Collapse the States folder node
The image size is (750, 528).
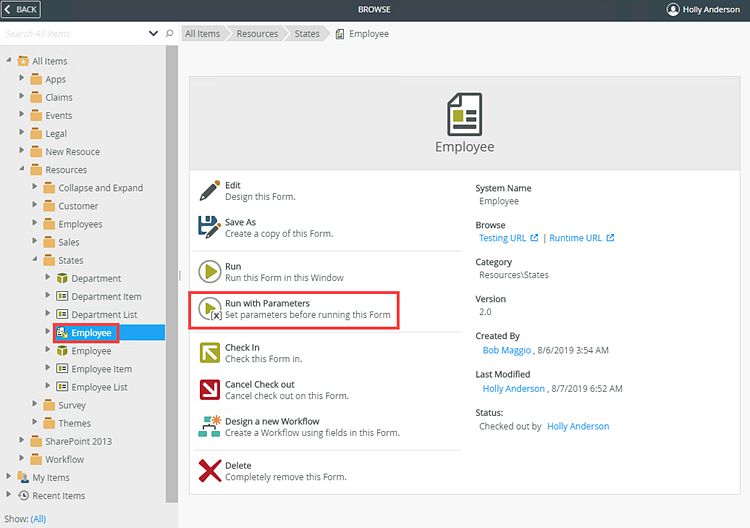click(x=35, y=260)
